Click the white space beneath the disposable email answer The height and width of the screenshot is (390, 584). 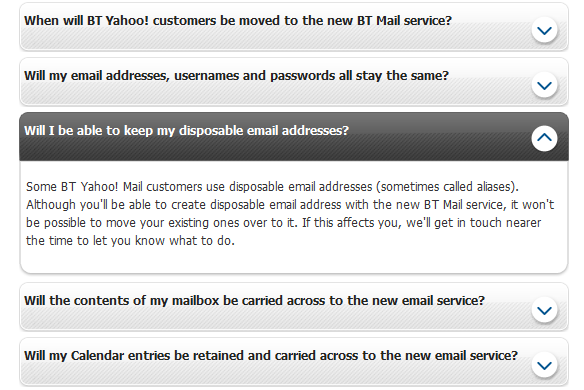(294, 260)
